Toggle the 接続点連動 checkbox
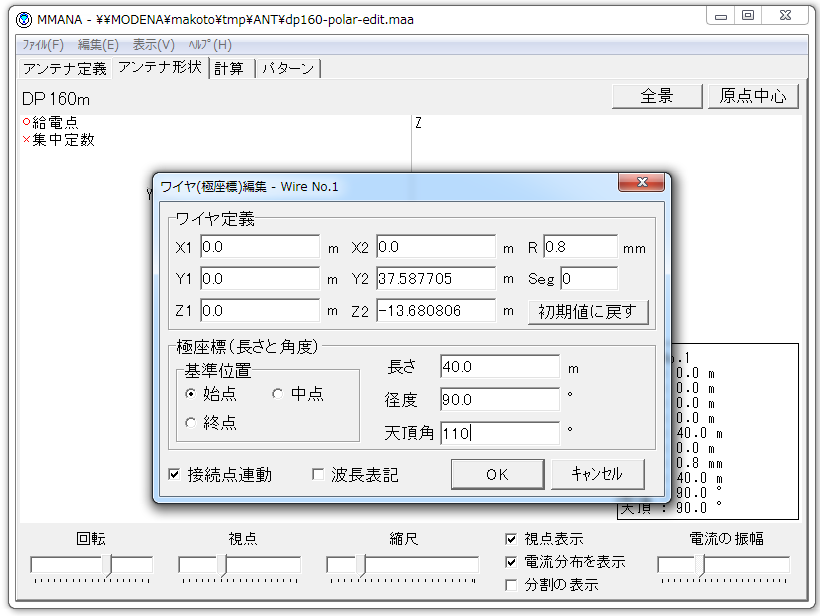The height and width of the screenshot is (616, 820). pyautogui.click(x=175, y=475)
